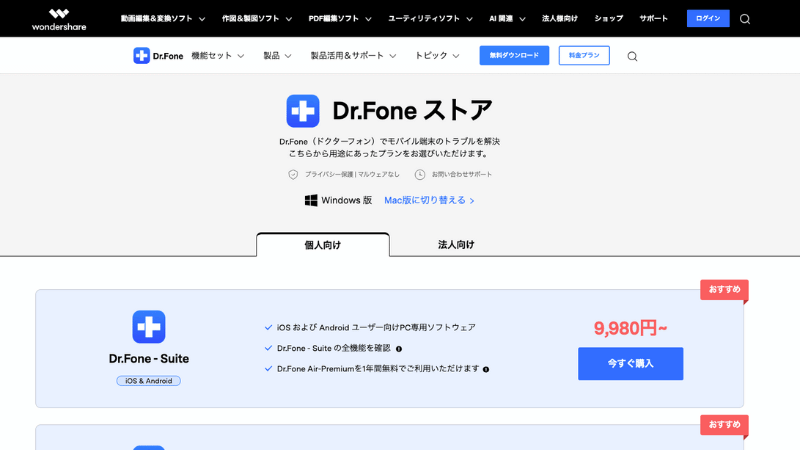Click the privacy protection shield icon
Viewport: 800px width, 450px height.
293,174
